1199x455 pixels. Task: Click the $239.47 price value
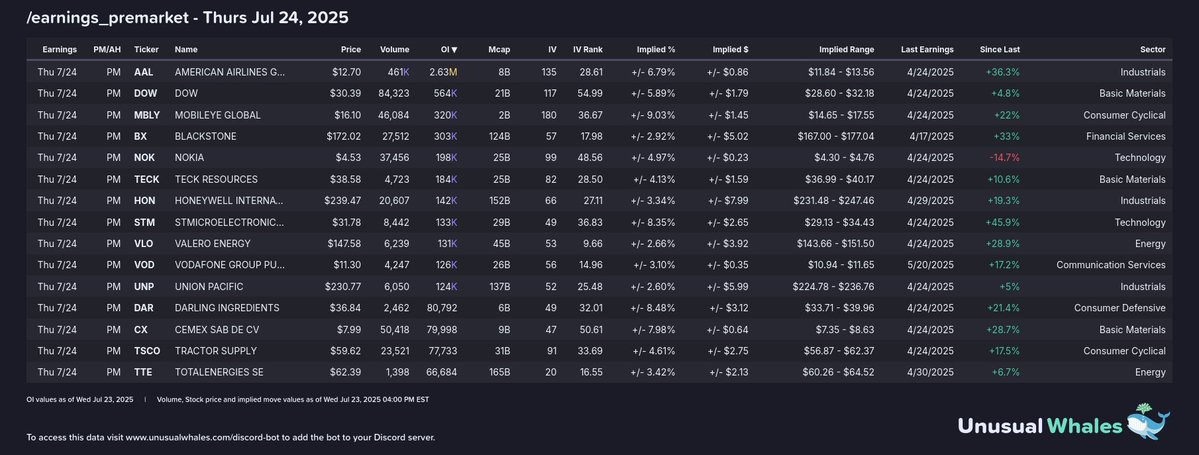tap(343, 201)
